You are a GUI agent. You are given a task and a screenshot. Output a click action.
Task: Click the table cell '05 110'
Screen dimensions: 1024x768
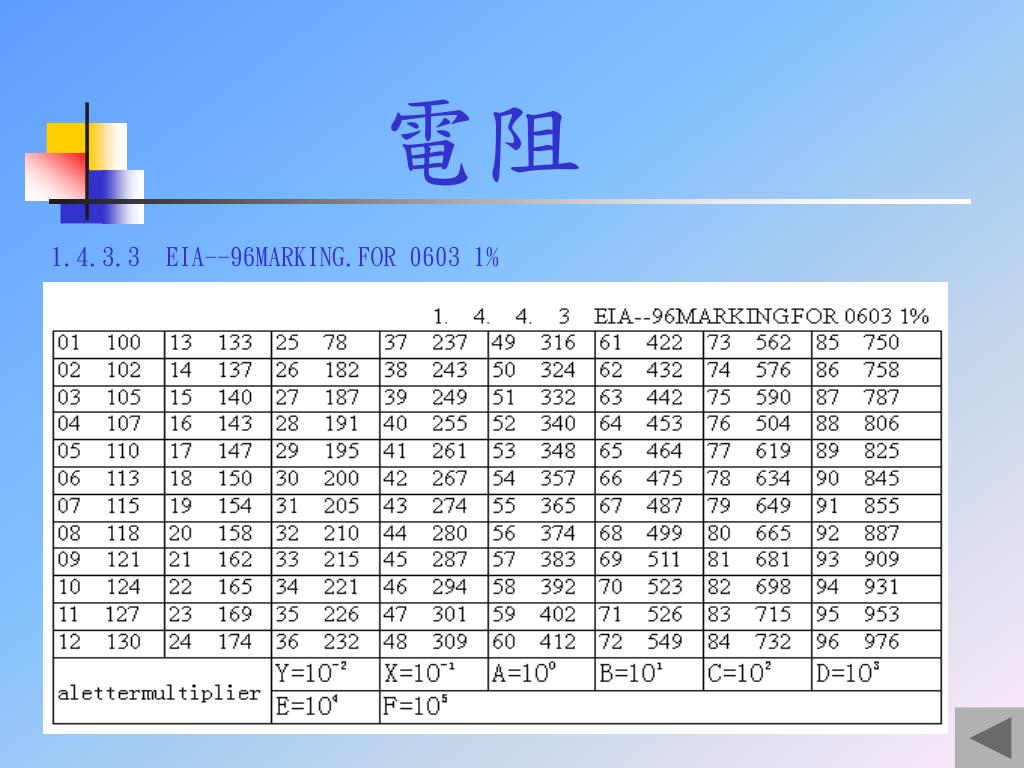pyautogui.click(x=108, y=453)
